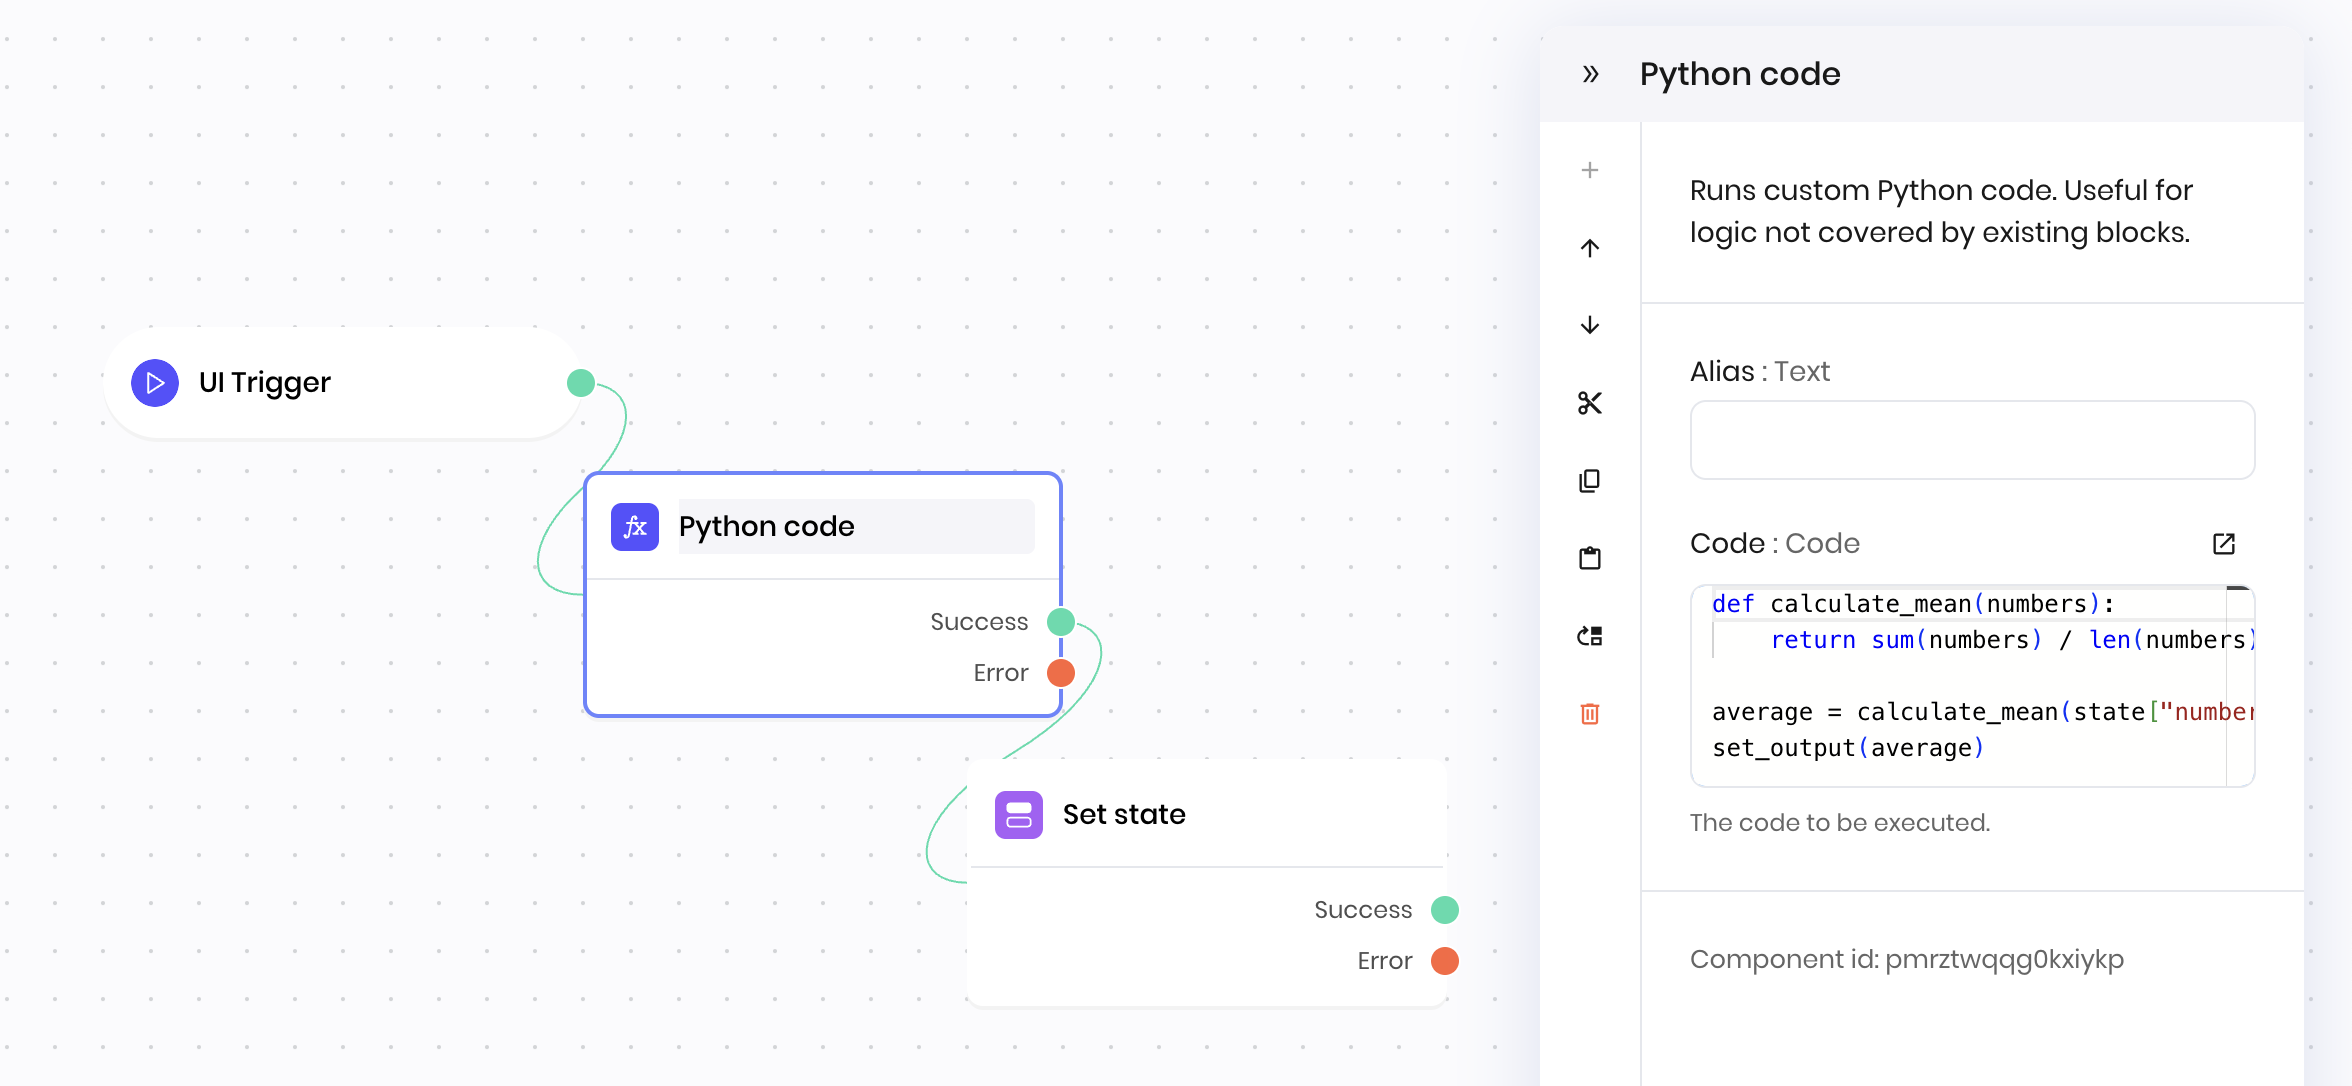The height and width of the screenshot is (1086, 2352).
Task: Click the 'Runs custom Python code' description
Action: click(x=1941, y=211)
